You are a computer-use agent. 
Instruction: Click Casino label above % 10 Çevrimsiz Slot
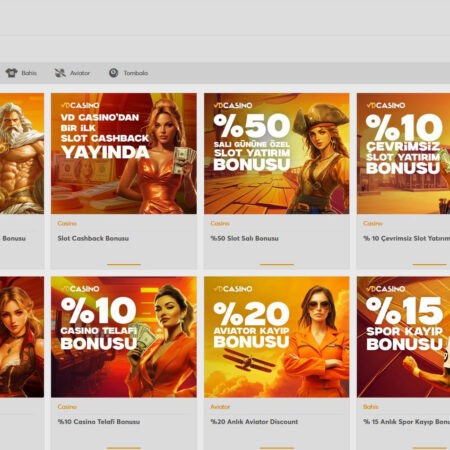pyautogui.click(x=373, y=223)
